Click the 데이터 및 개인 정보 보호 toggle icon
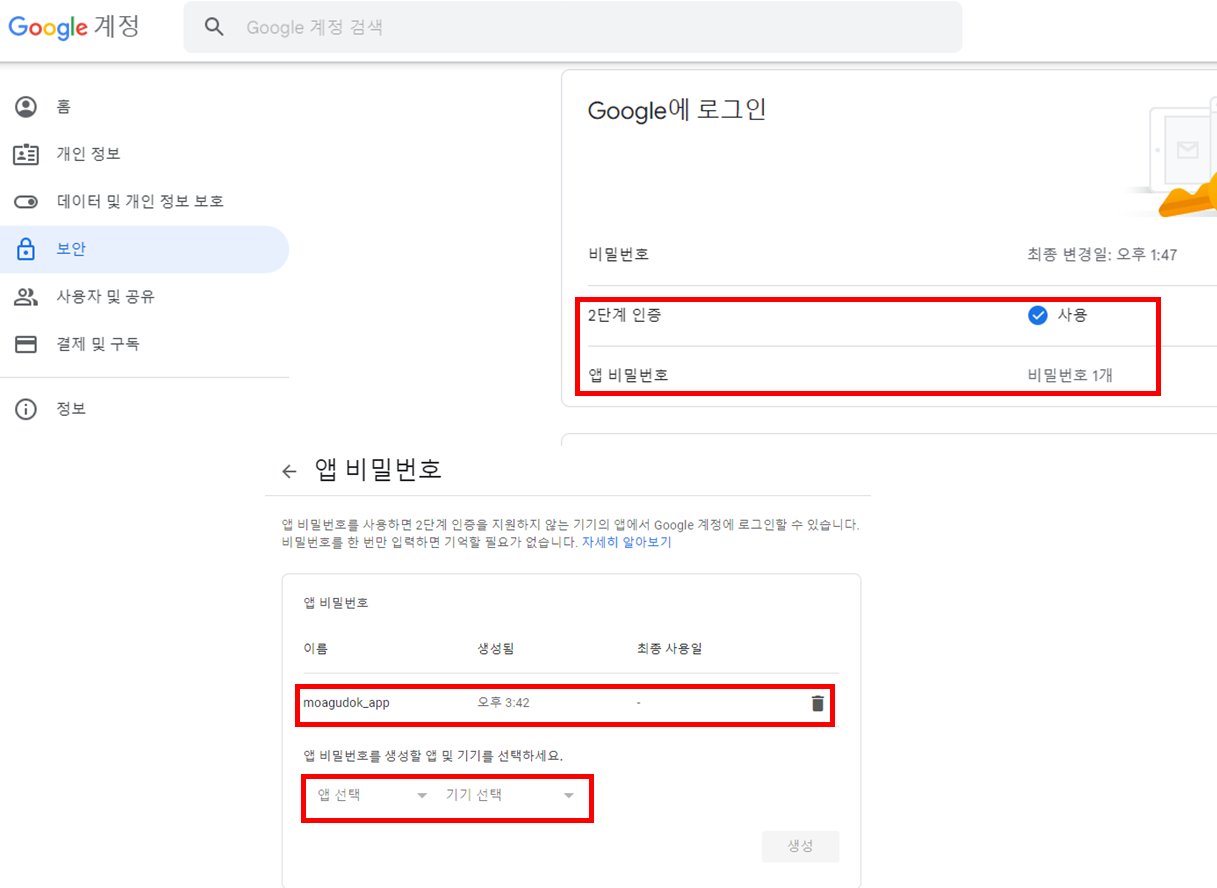This screenshot has width=1217, height=888. (26, 202)
